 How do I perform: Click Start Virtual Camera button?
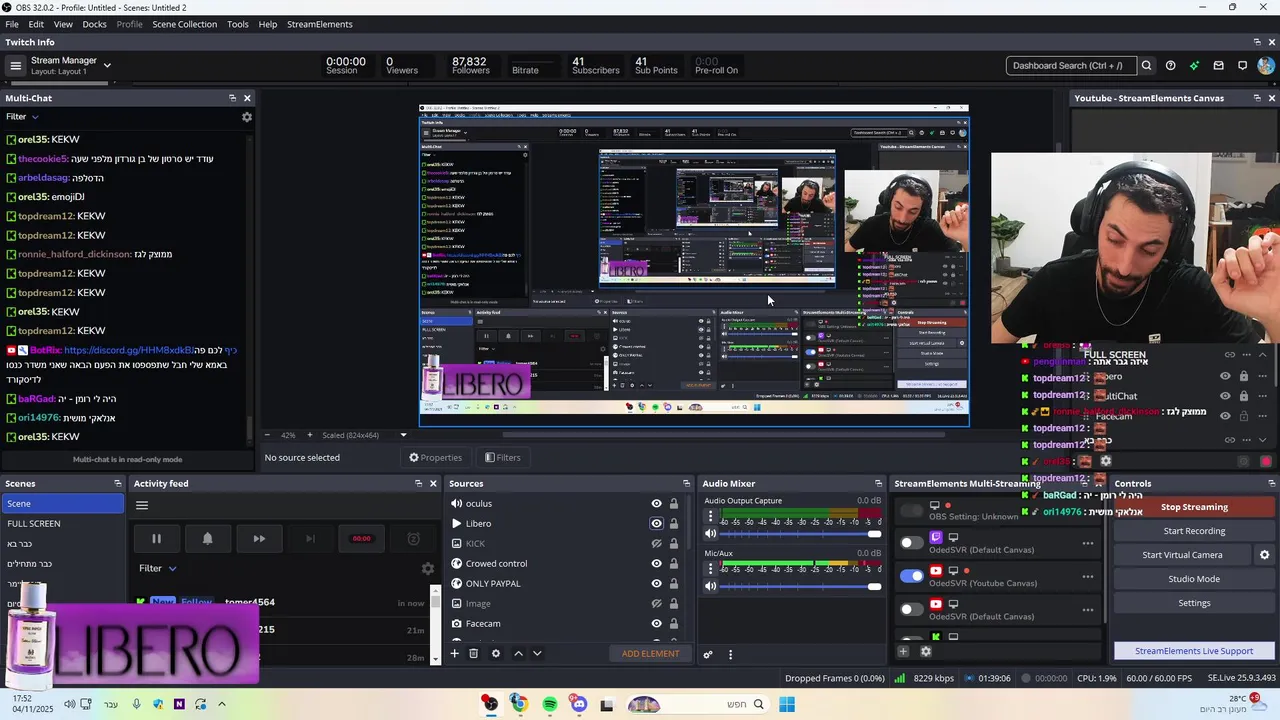(1182, 555)
